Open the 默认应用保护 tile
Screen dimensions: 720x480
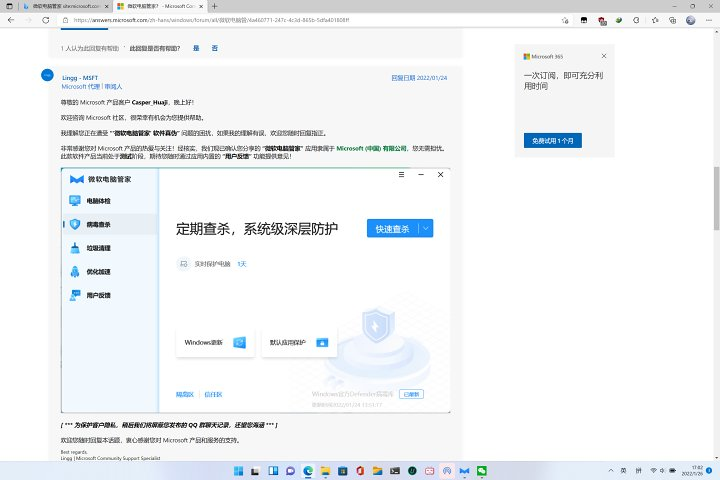pyautogui.click(x=299, y=342)
